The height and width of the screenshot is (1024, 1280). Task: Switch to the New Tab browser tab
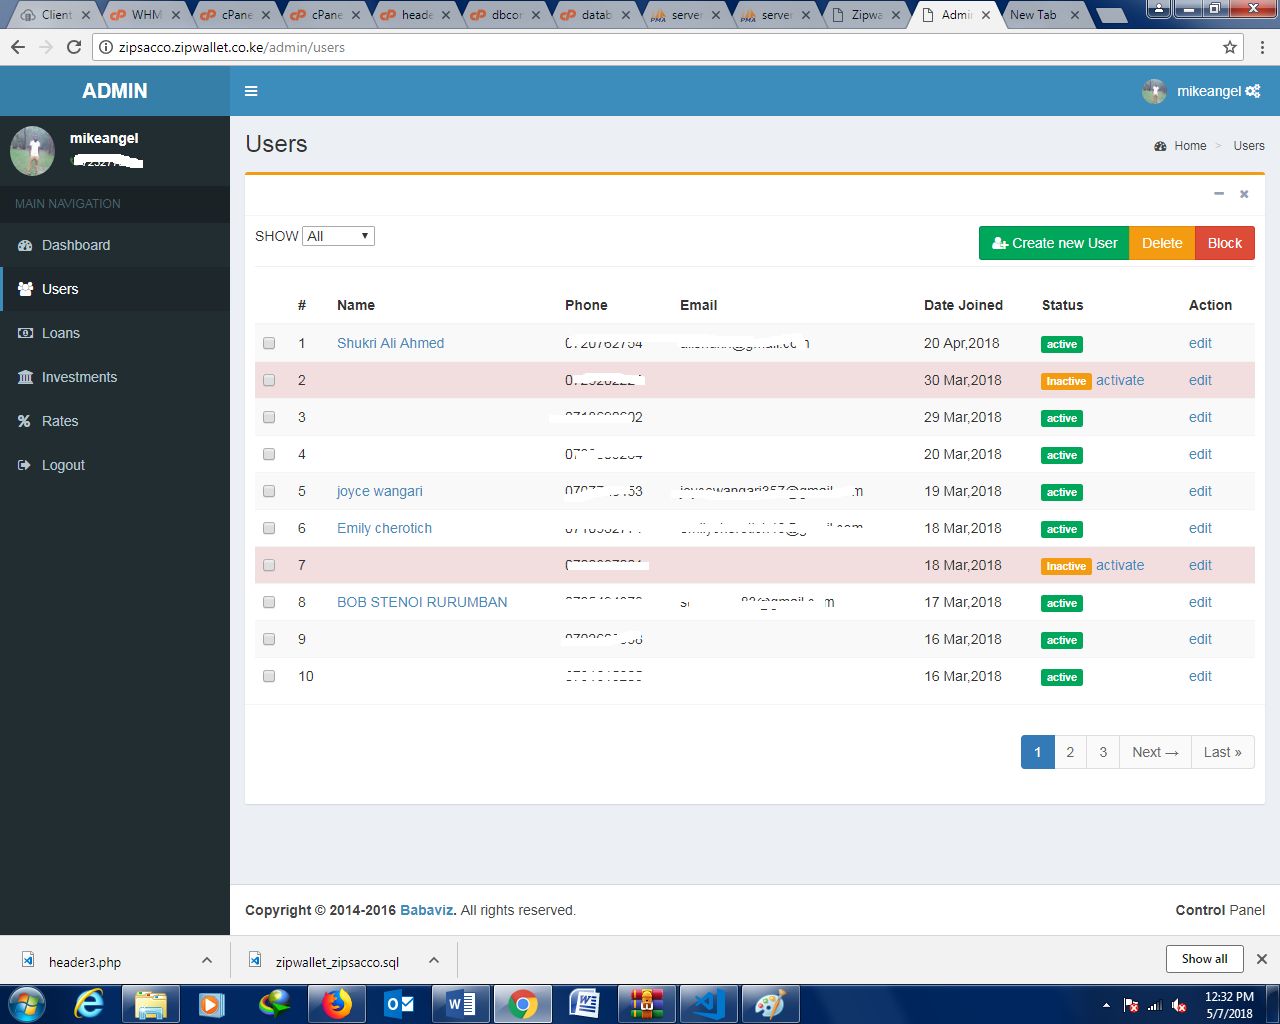(1040, 15)
